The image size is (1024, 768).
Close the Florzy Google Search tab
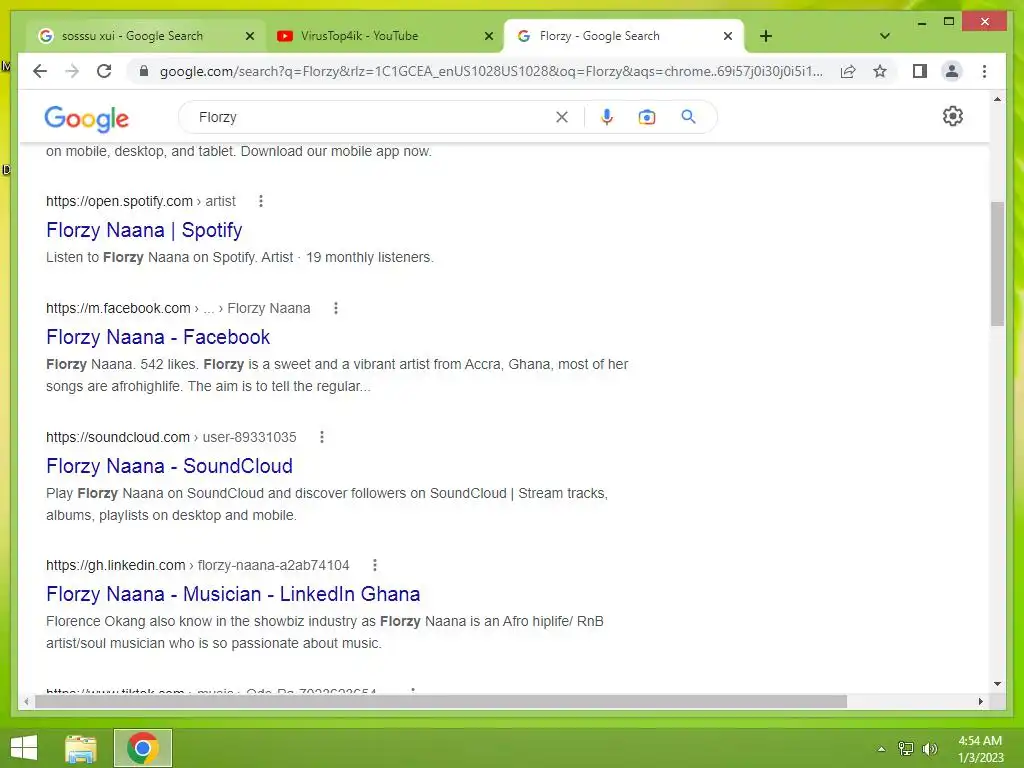pos(728,36)
